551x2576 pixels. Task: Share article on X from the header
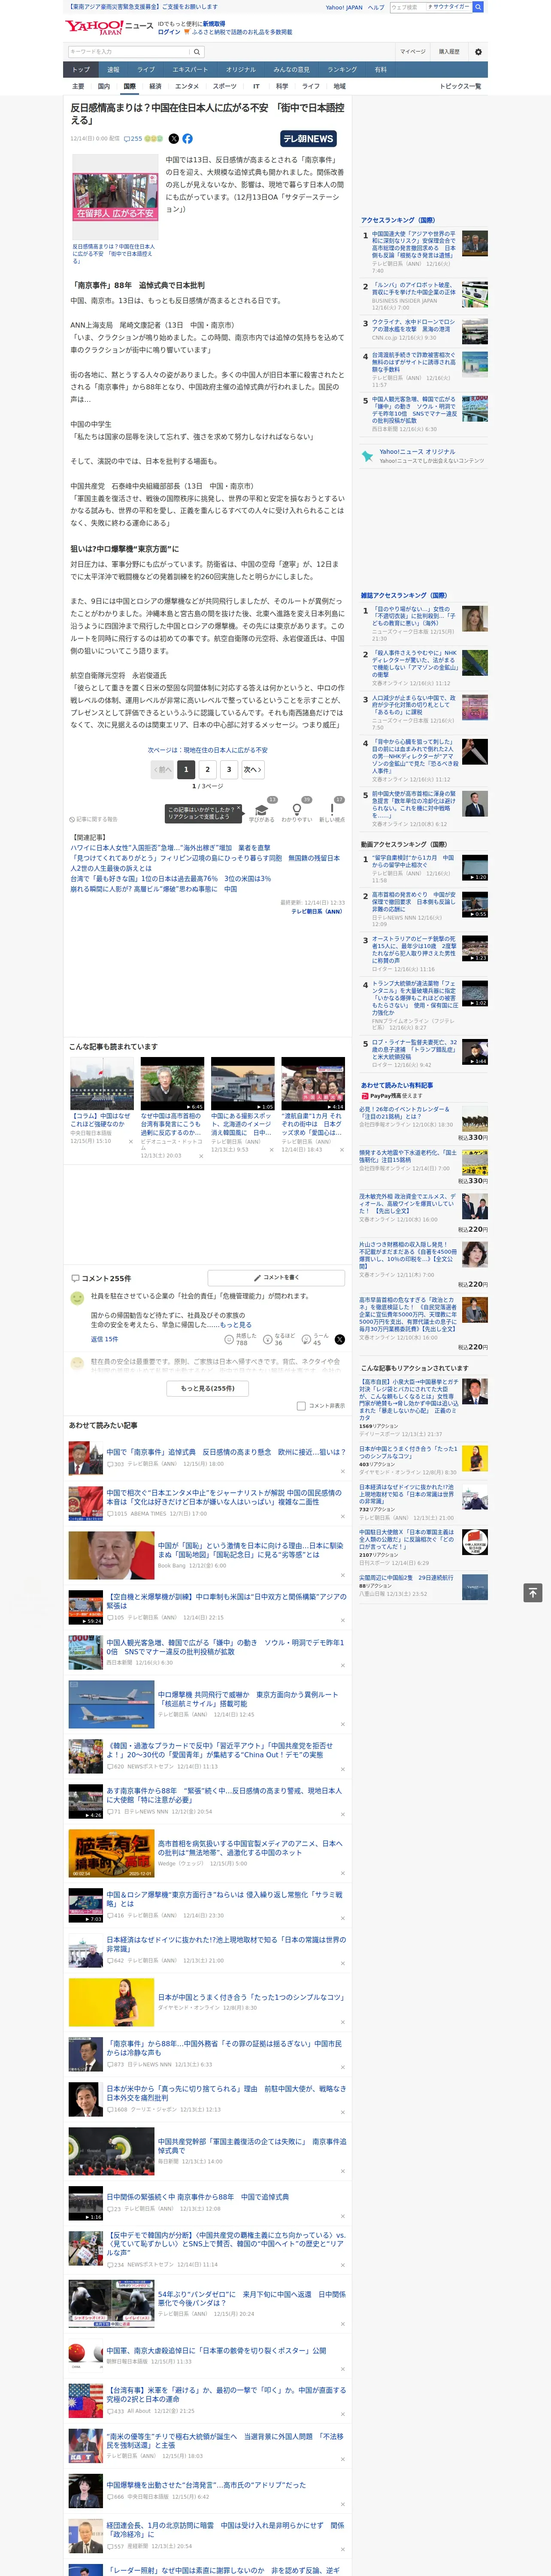(x=174, y=139)
